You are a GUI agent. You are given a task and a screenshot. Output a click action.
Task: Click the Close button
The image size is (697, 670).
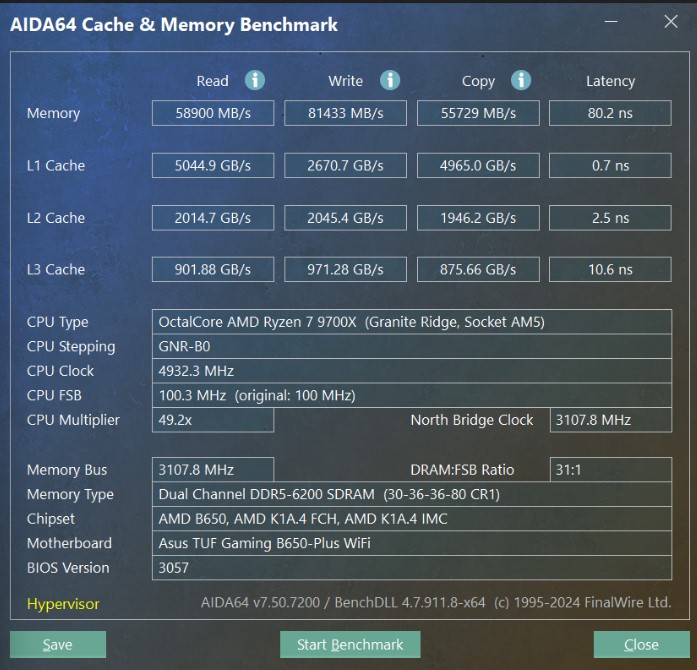[641, 644]
